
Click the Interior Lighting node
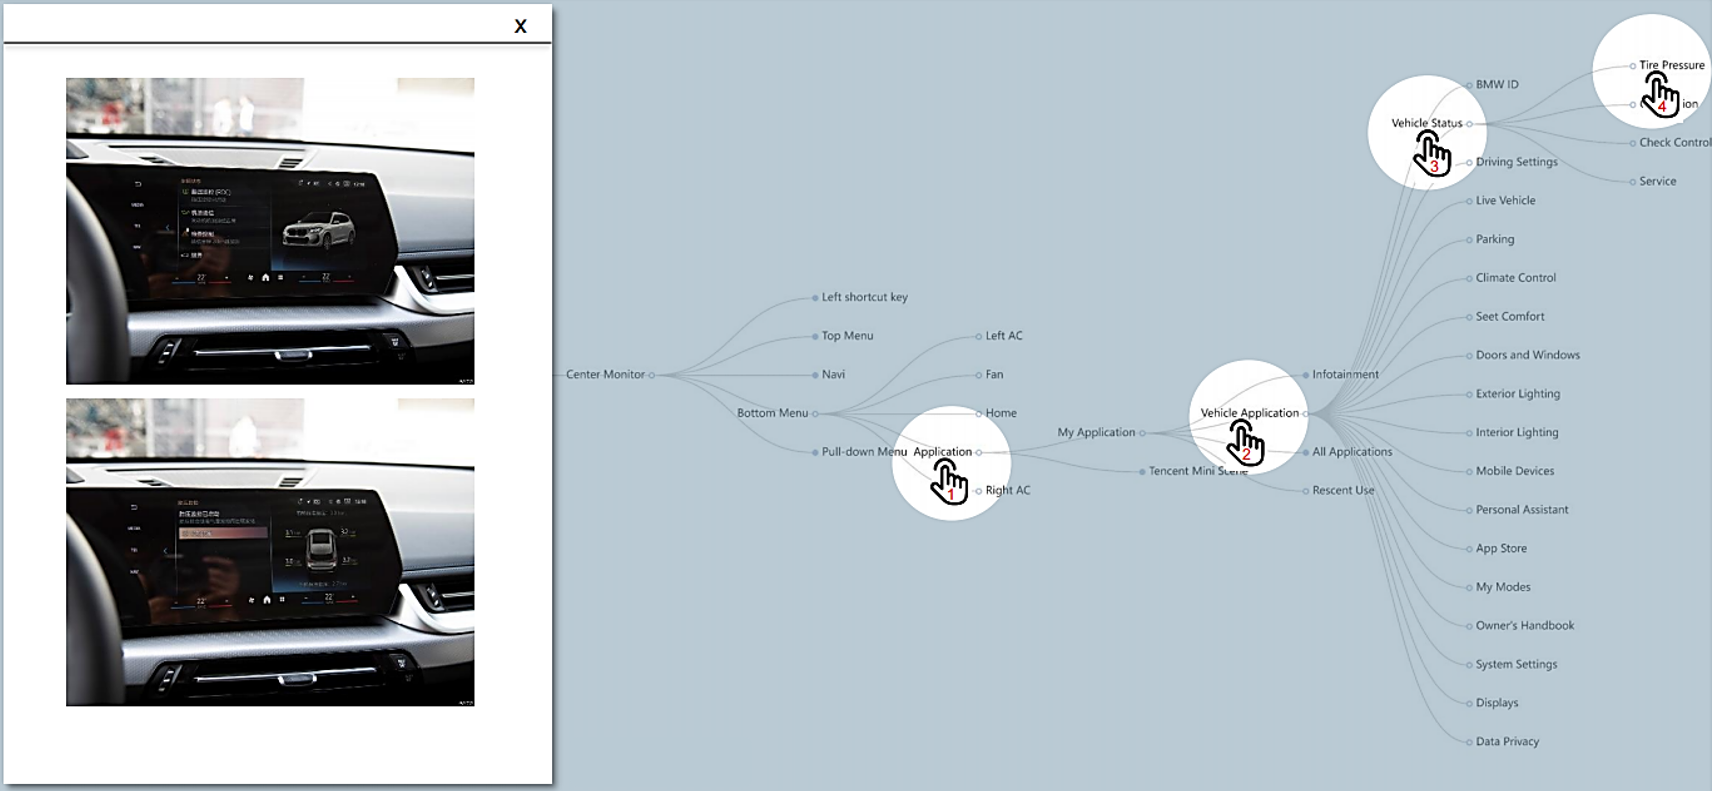[1517, 432]
